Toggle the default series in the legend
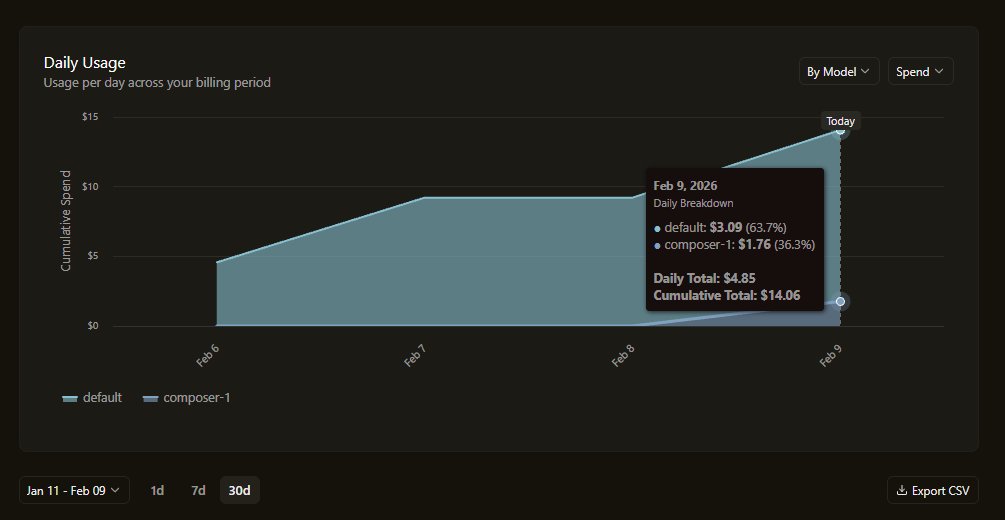Screen dimensions: 1005x520 (92, 398)
